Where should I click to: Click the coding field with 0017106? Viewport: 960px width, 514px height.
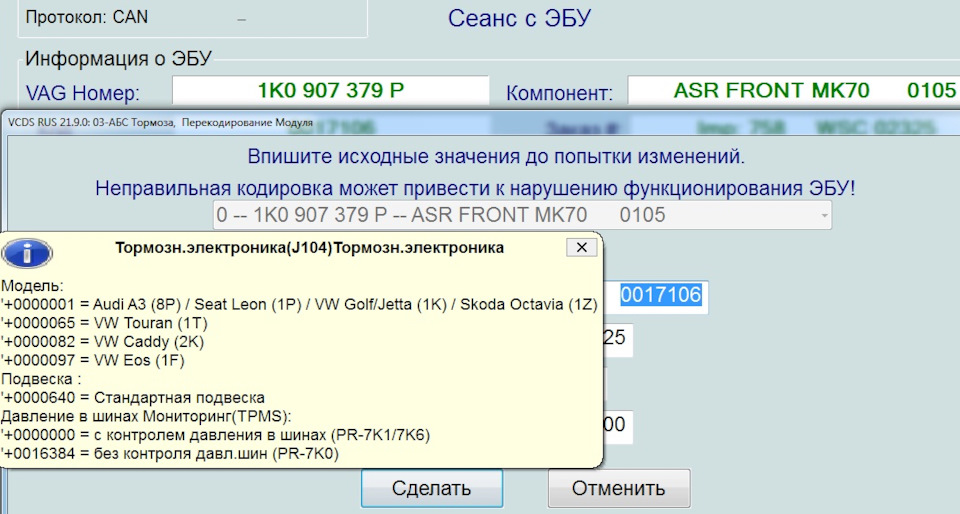coord(656,297)
